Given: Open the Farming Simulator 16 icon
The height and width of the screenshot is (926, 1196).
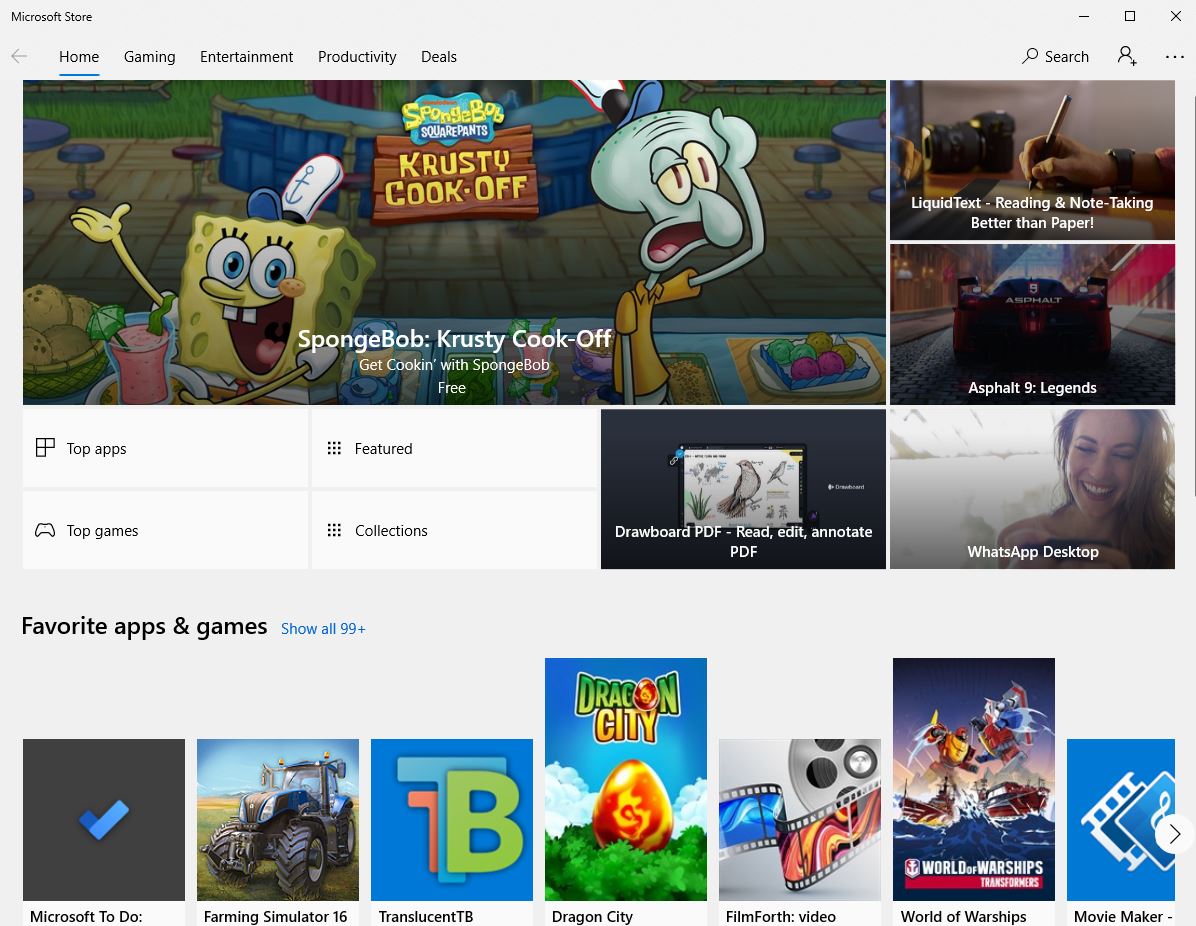Looking at the screenshot, I should [278, 819].
